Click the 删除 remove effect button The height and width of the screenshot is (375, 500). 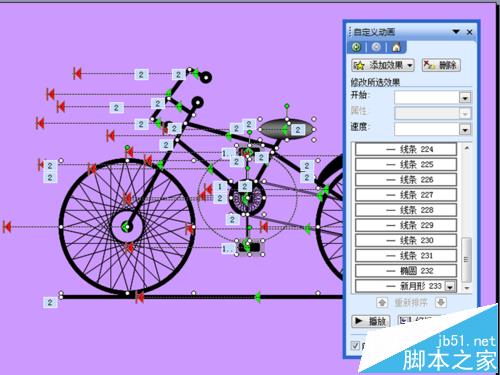(441, 65)
